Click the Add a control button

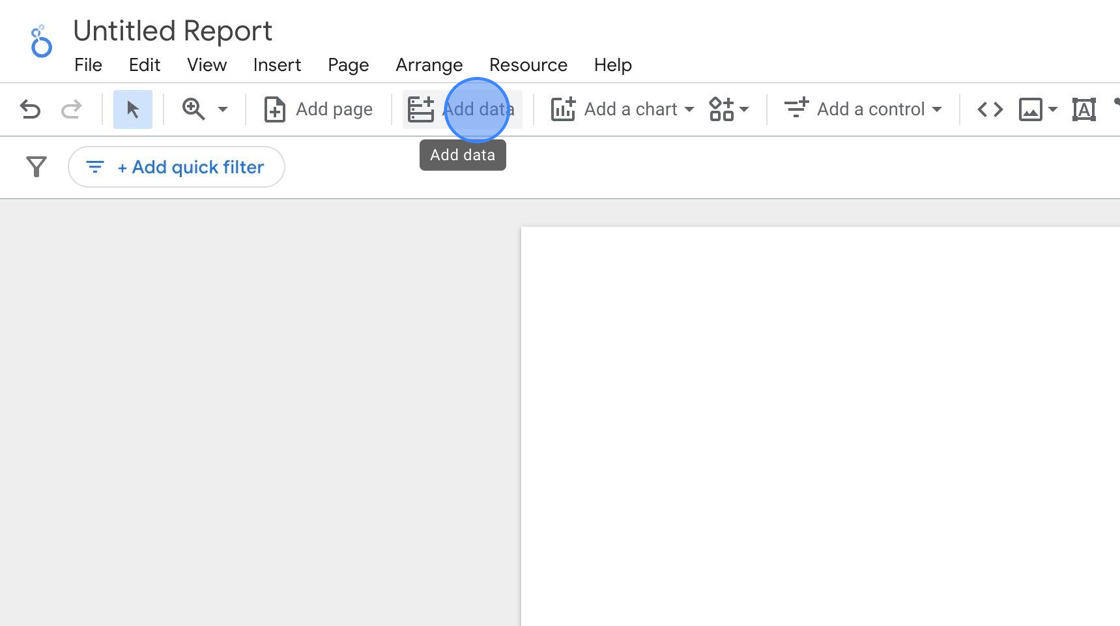click(x=855, y=109)
